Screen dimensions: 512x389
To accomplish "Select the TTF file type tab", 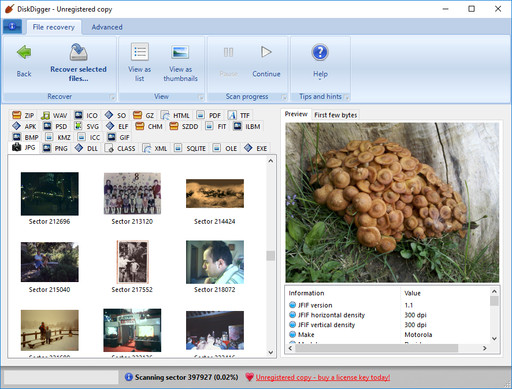I will (x=239, y=115).
